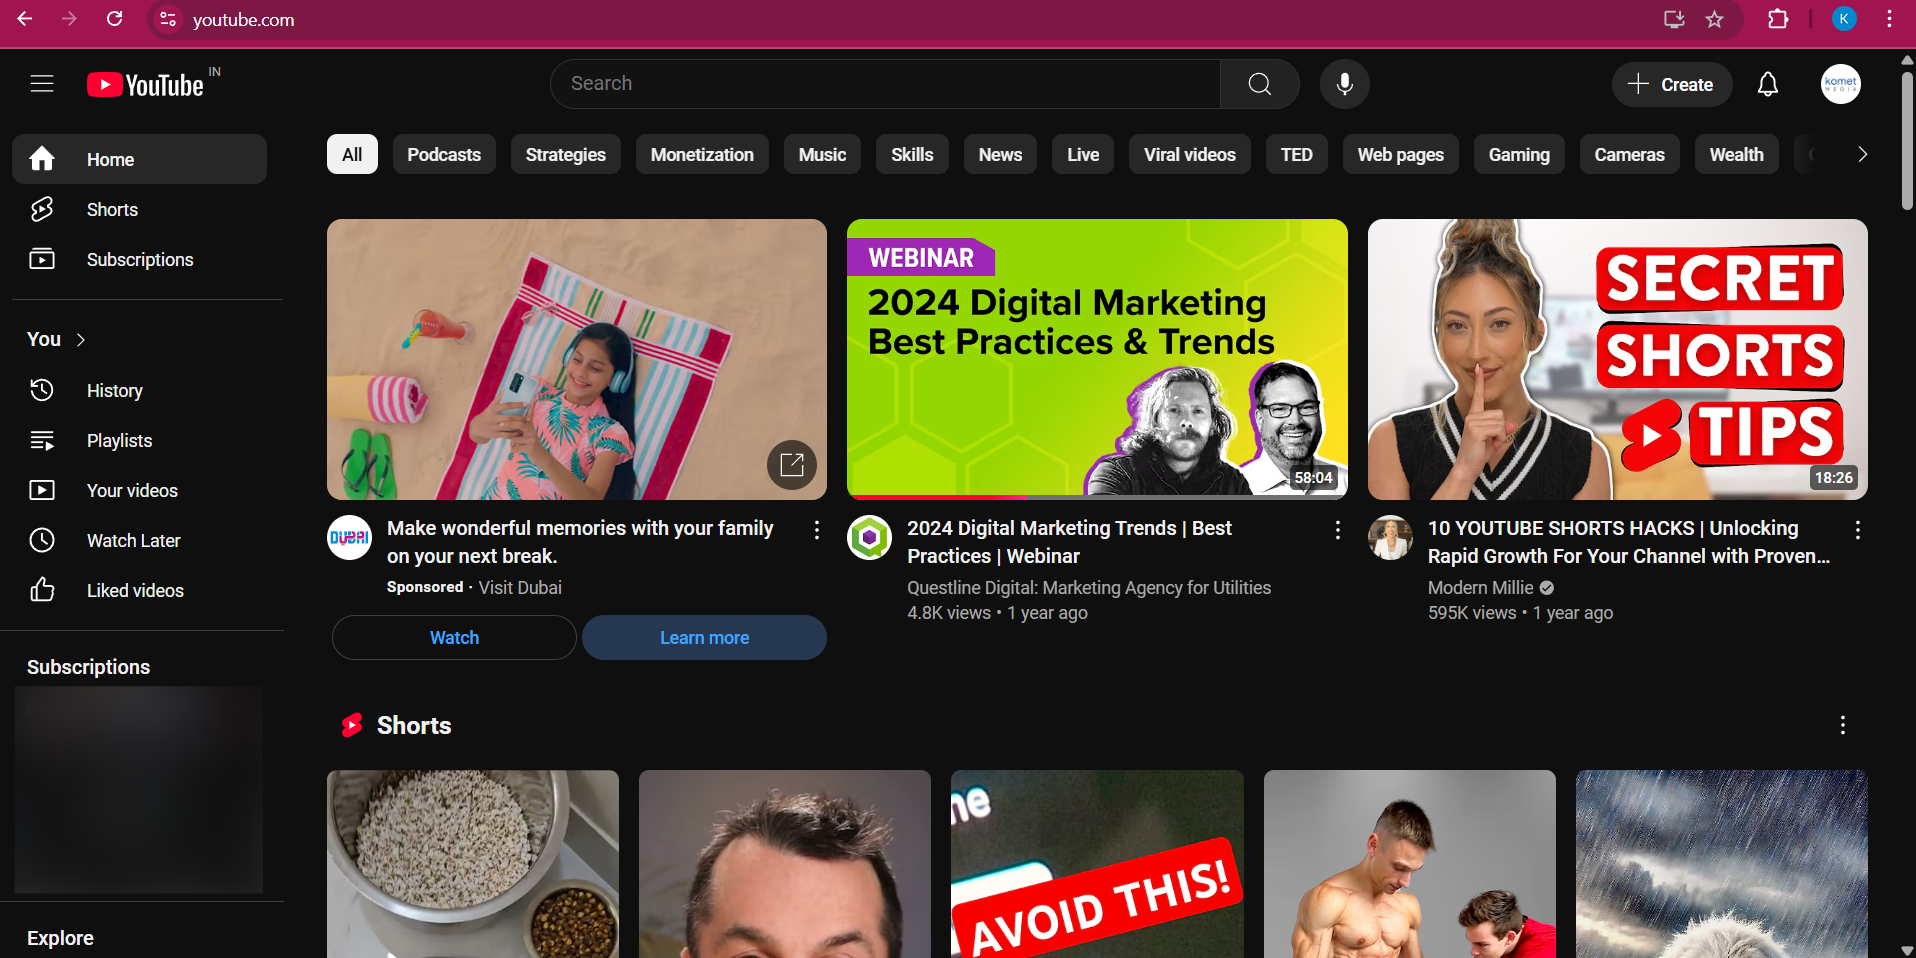Open the Digital Marketing webinar thumbnail
The image size is (1916, 958).
point(1097,359)
